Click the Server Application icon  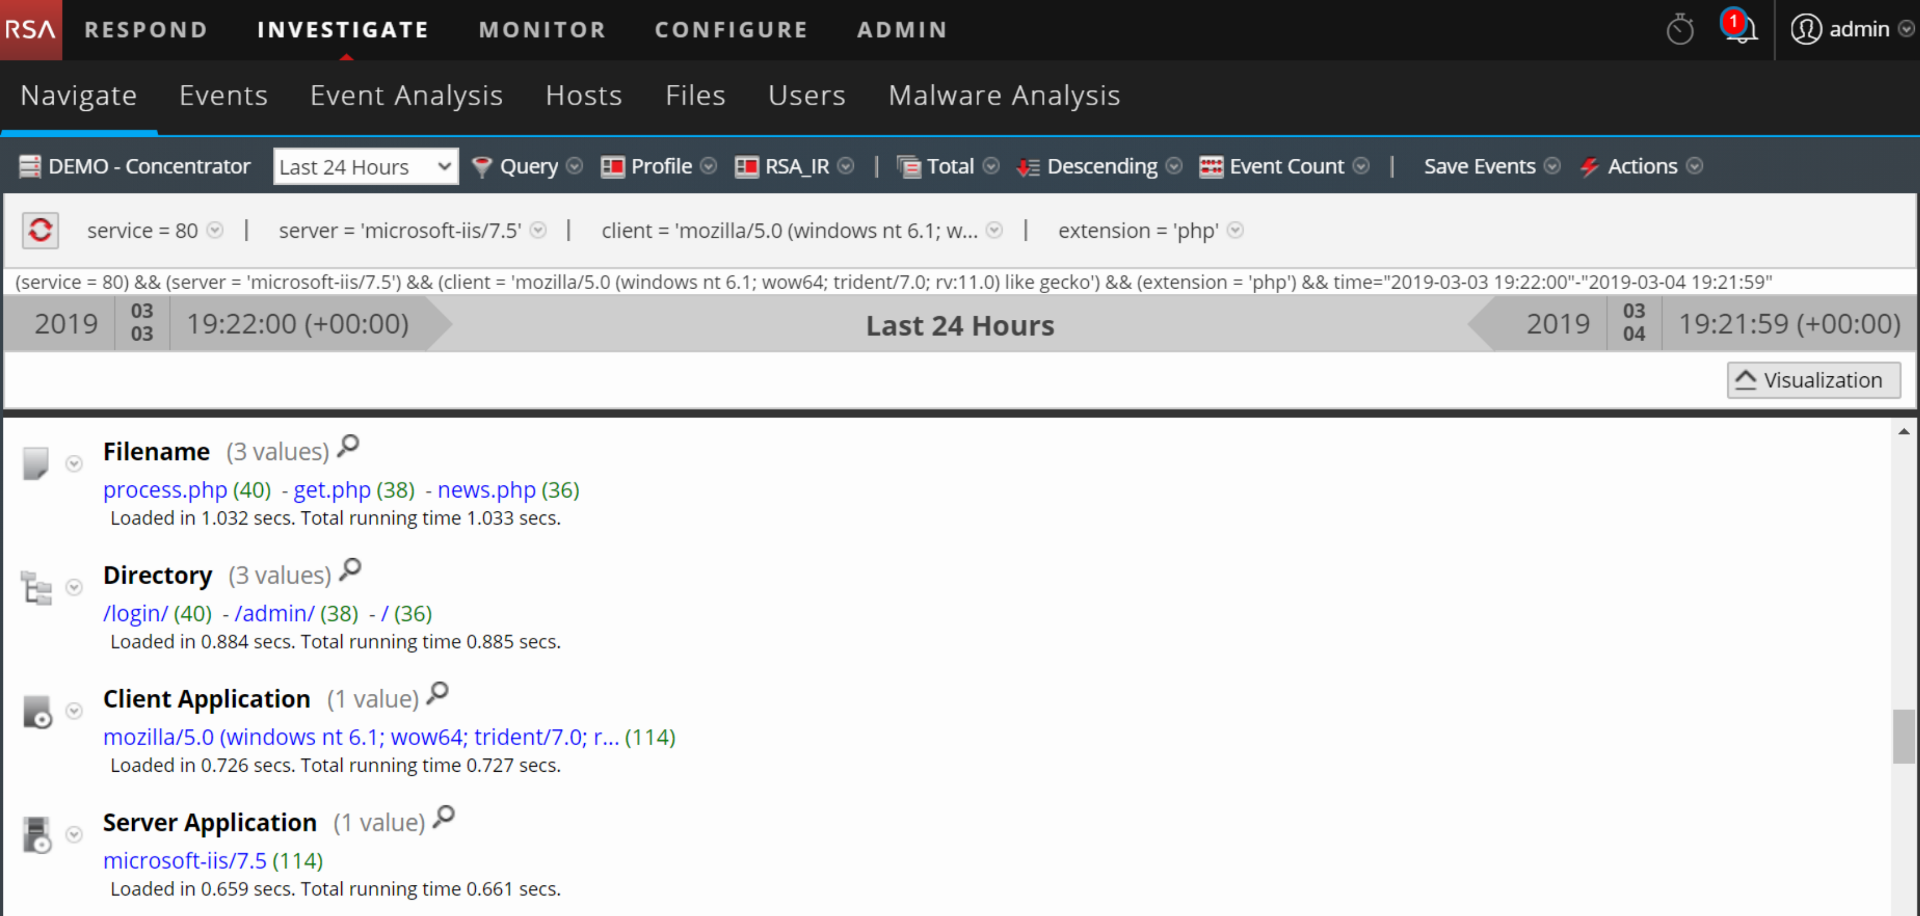click(x=37, y=835)
